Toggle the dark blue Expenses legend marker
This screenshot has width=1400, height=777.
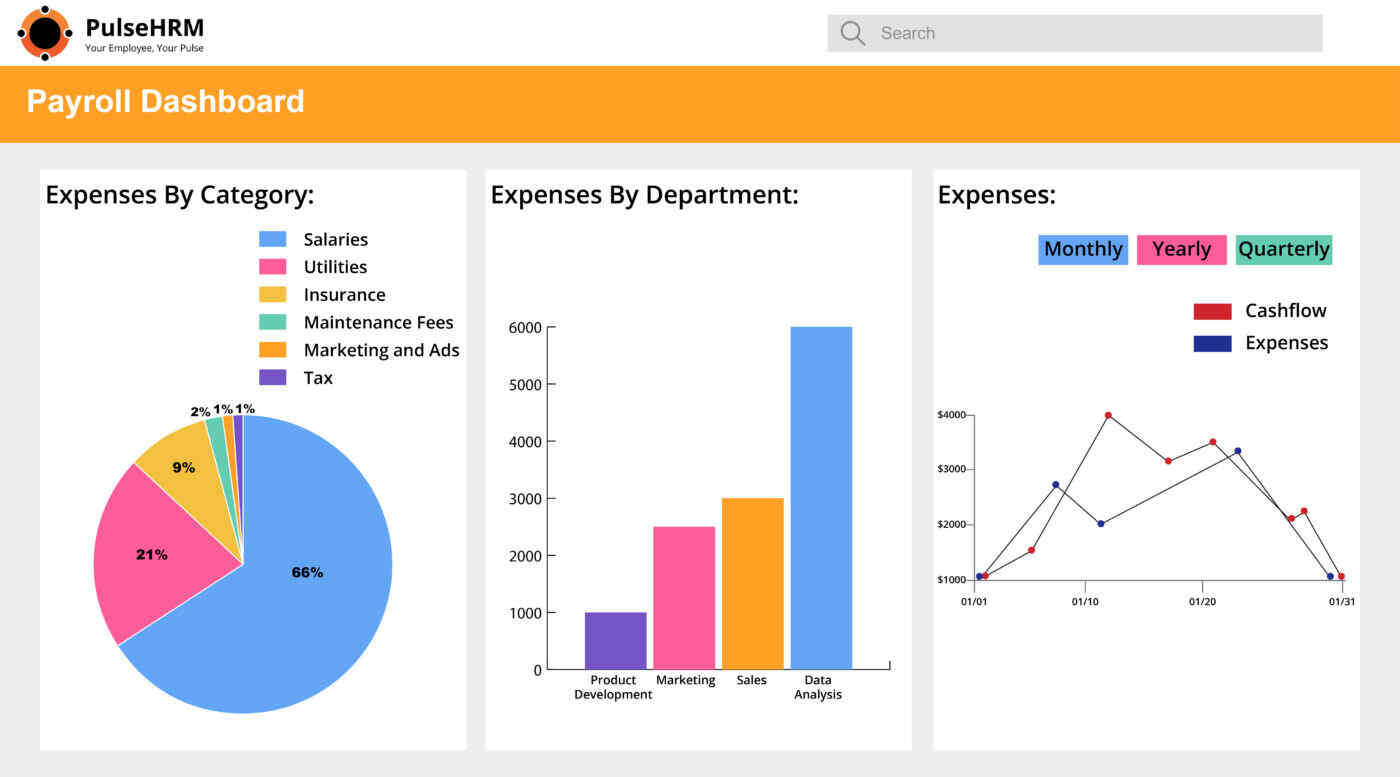1212,343
